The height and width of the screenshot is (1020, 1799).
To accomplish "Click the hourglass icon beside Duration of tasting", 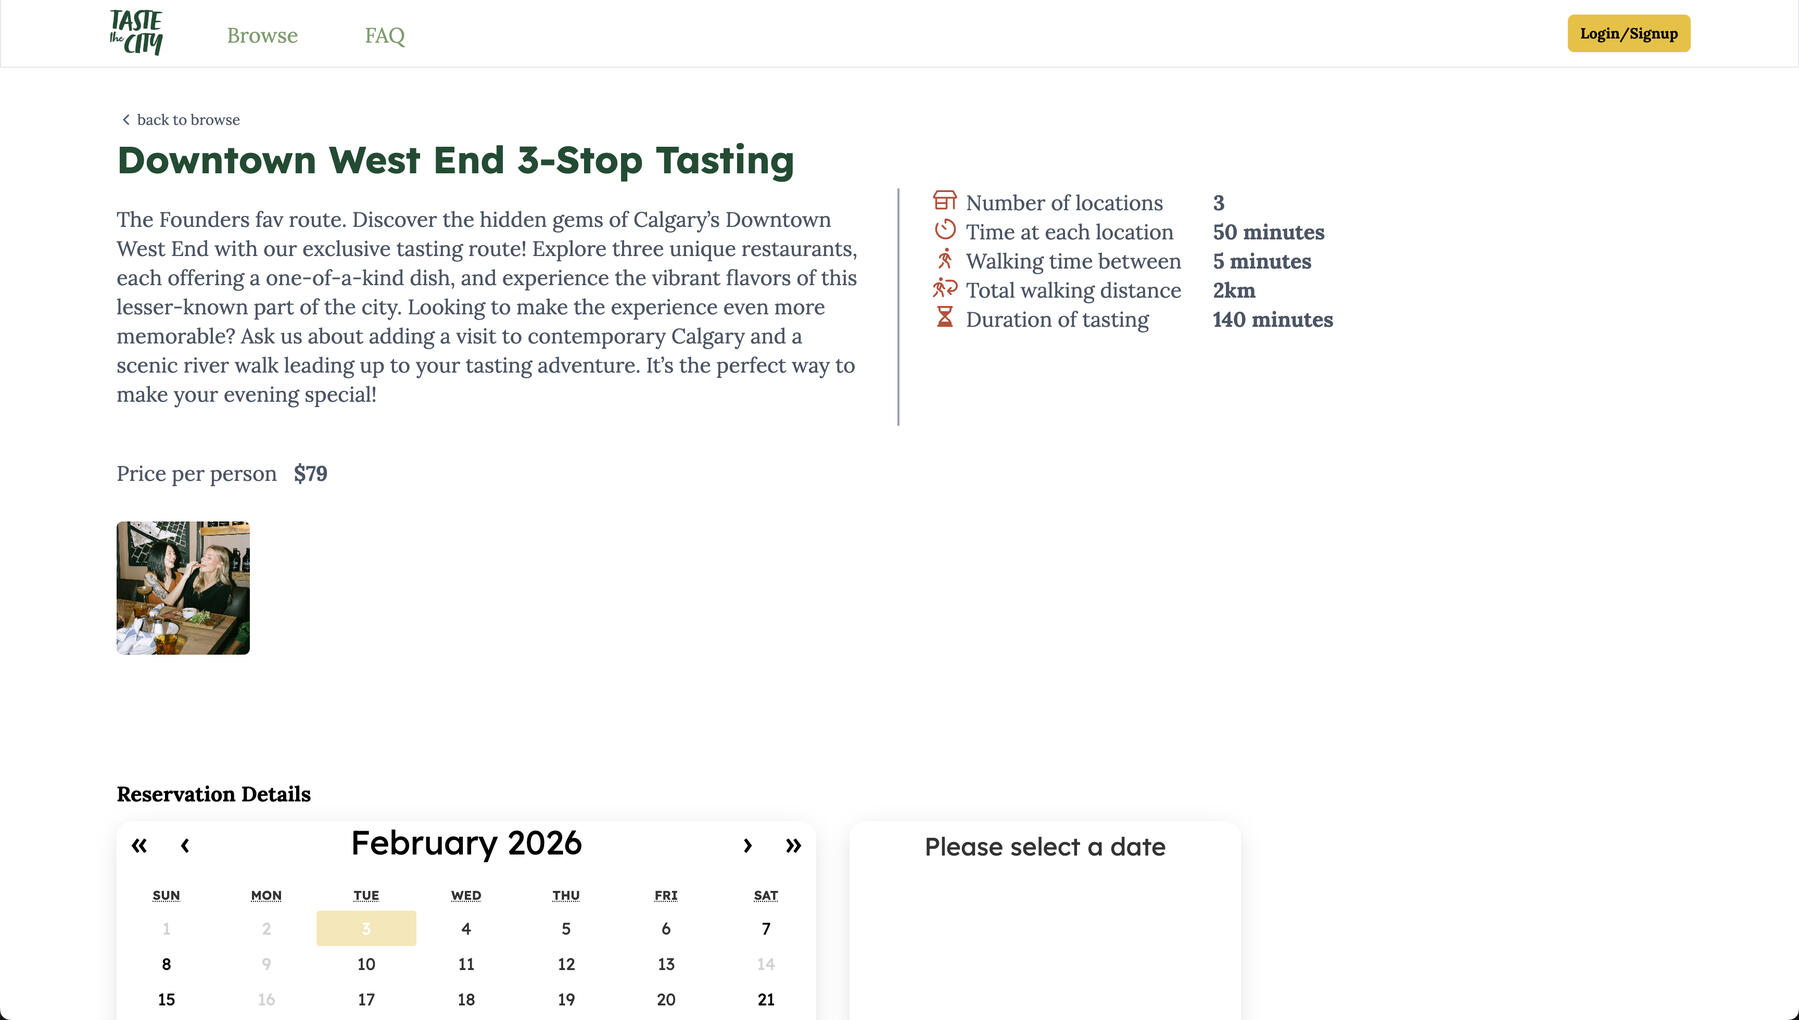I will coord(944,318).
